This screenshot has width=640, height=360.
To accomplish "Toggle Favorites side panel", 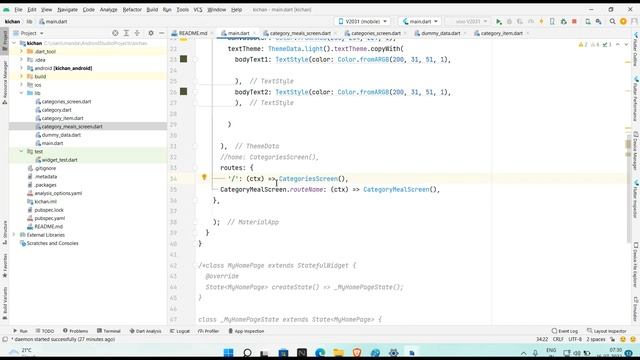I will click(x=5, y=266).
